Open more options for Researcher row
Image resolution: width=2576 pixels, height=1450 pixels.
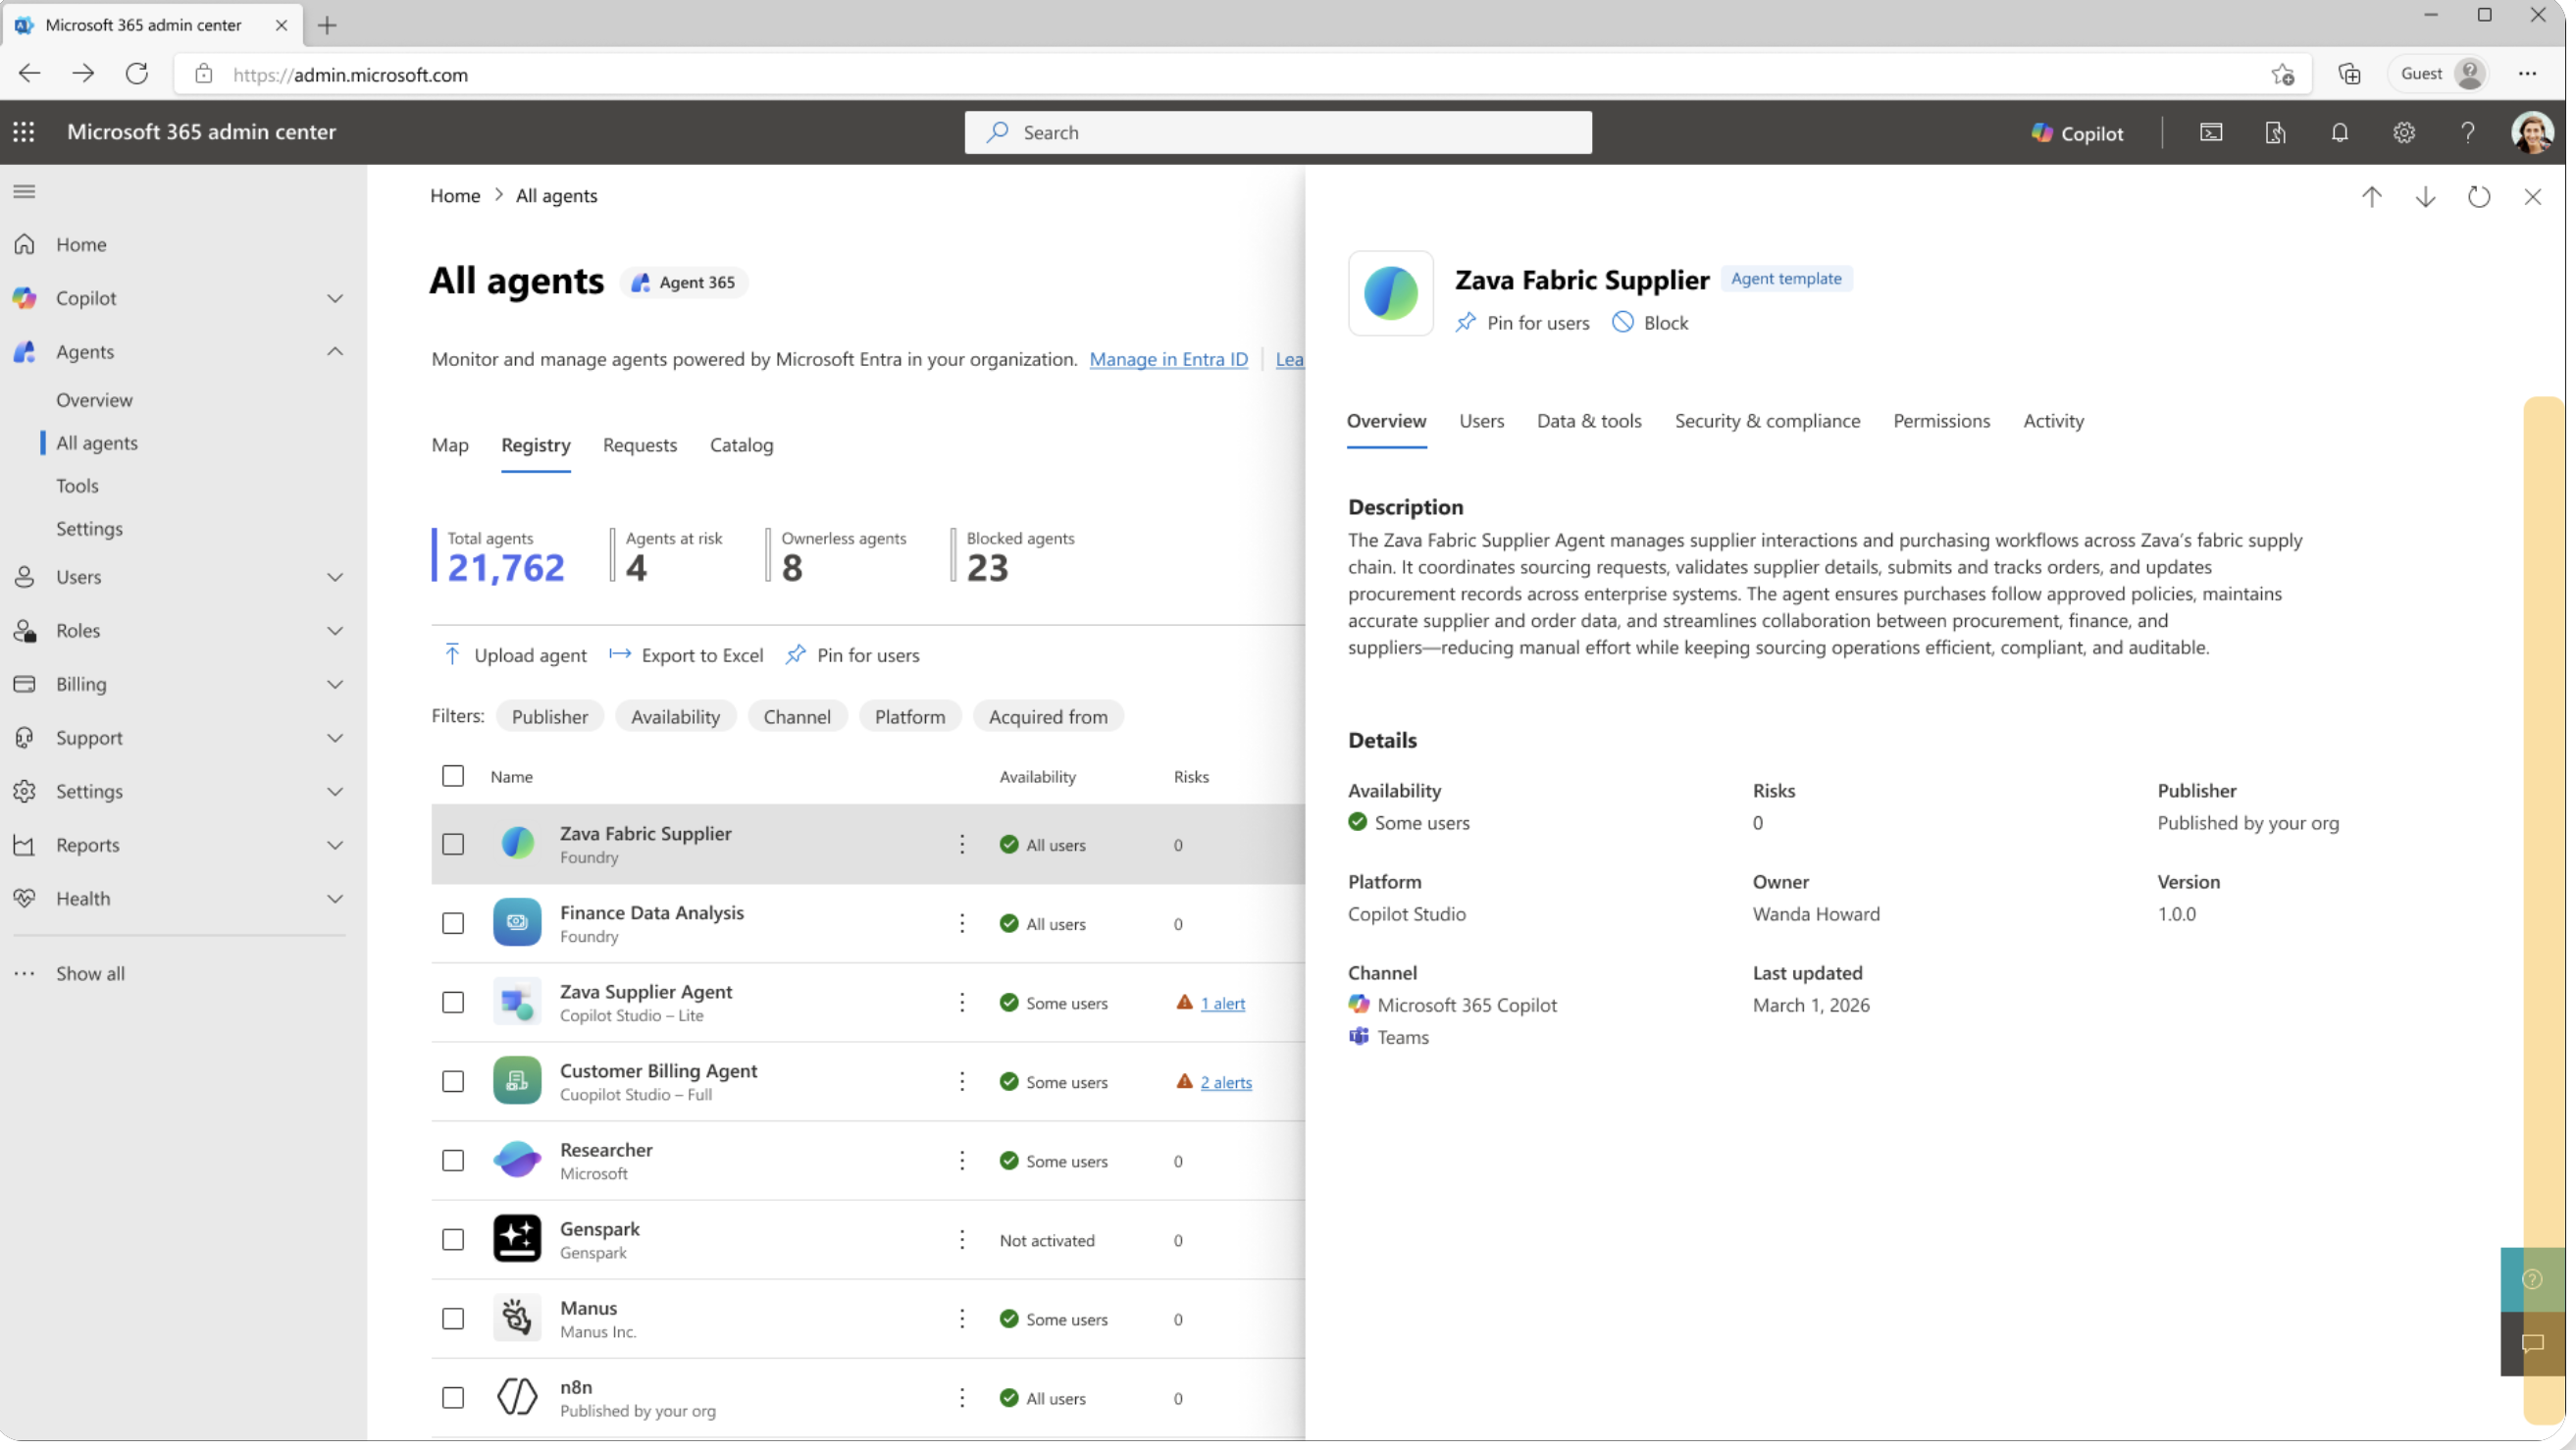962,1160
